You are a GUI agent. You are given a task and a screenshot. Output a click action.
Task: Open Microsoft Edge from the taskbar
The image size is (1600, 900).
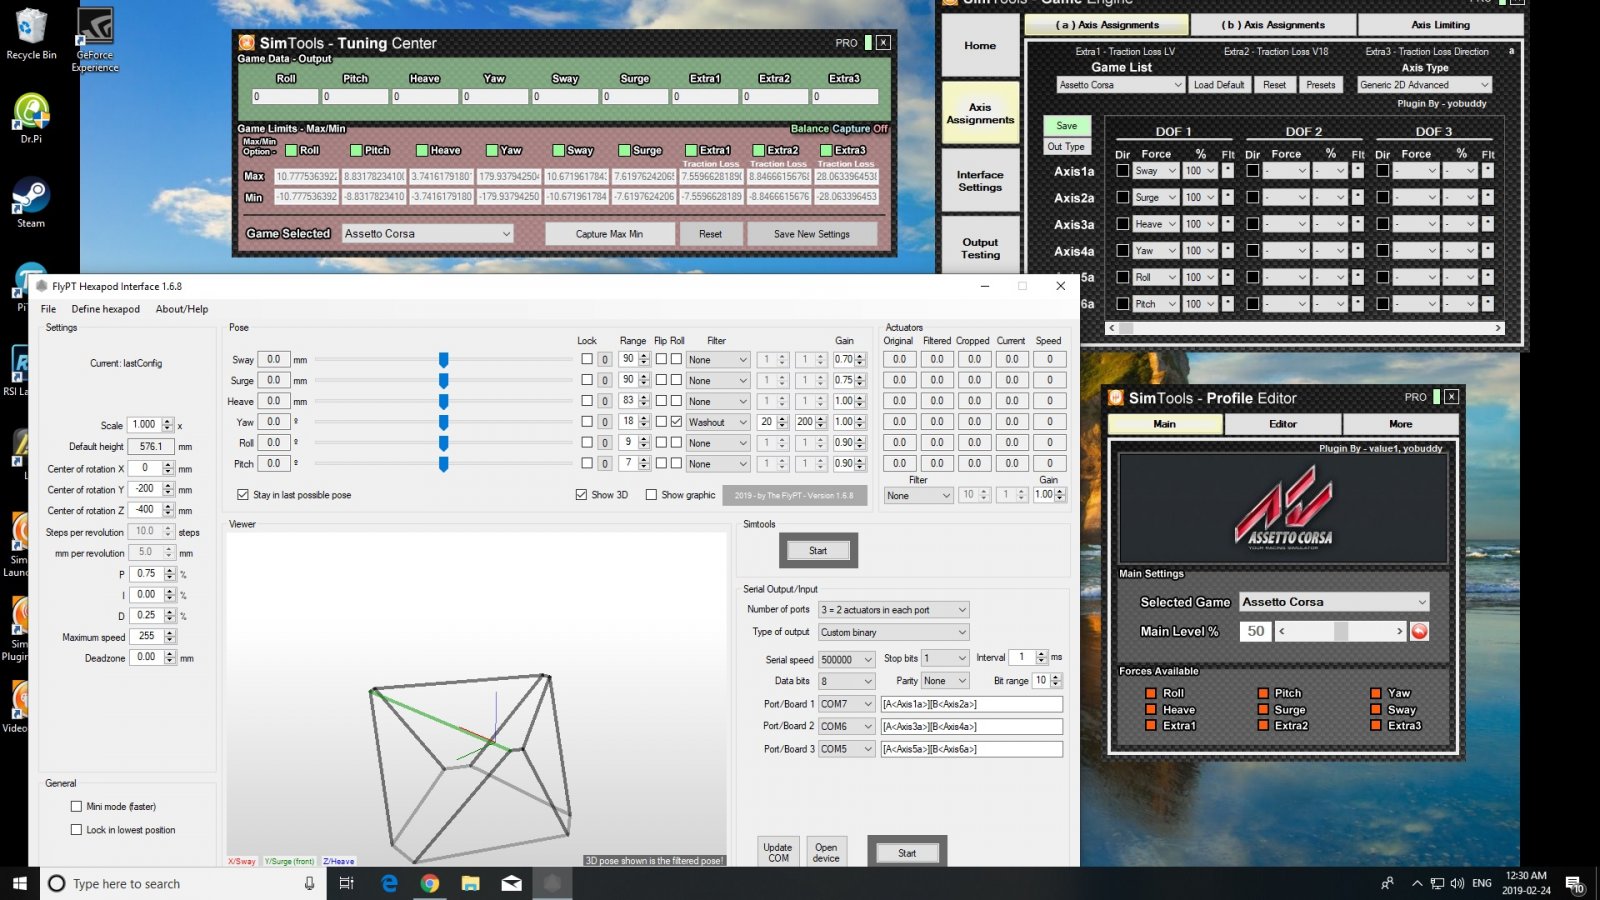389,883
